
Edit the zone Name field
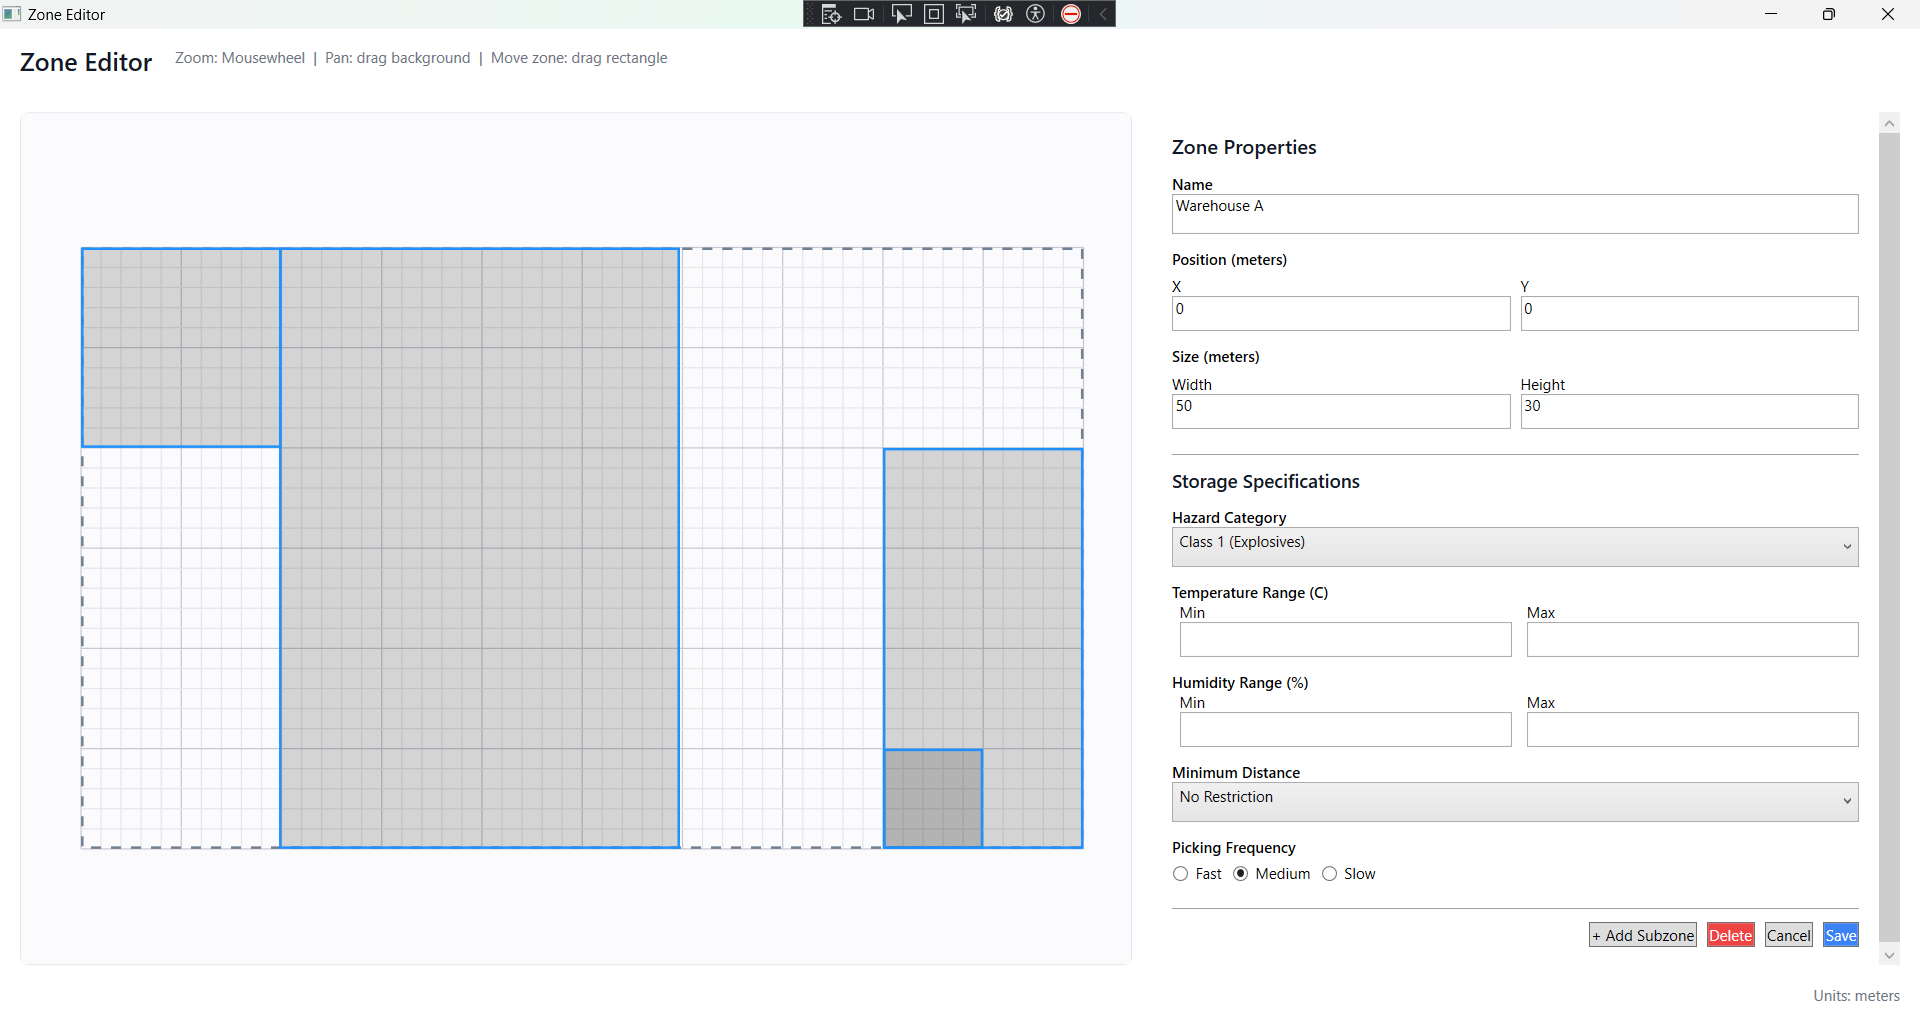pyautogui.click(x=1513, y=213)
